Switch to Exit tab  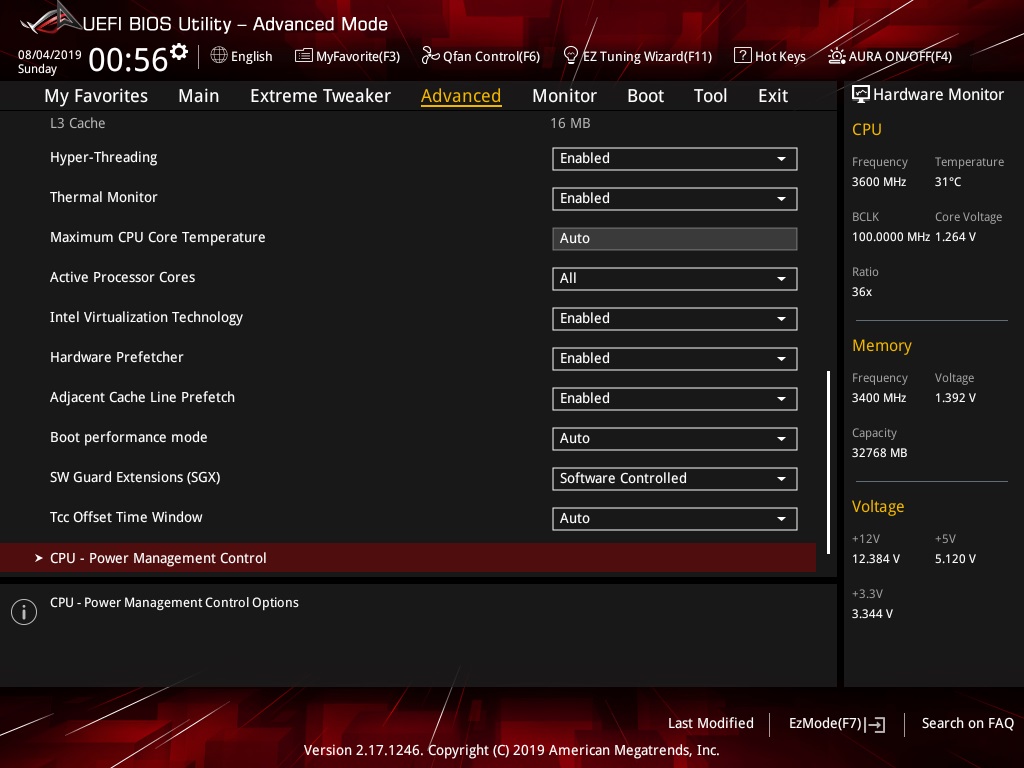(773, 96)
